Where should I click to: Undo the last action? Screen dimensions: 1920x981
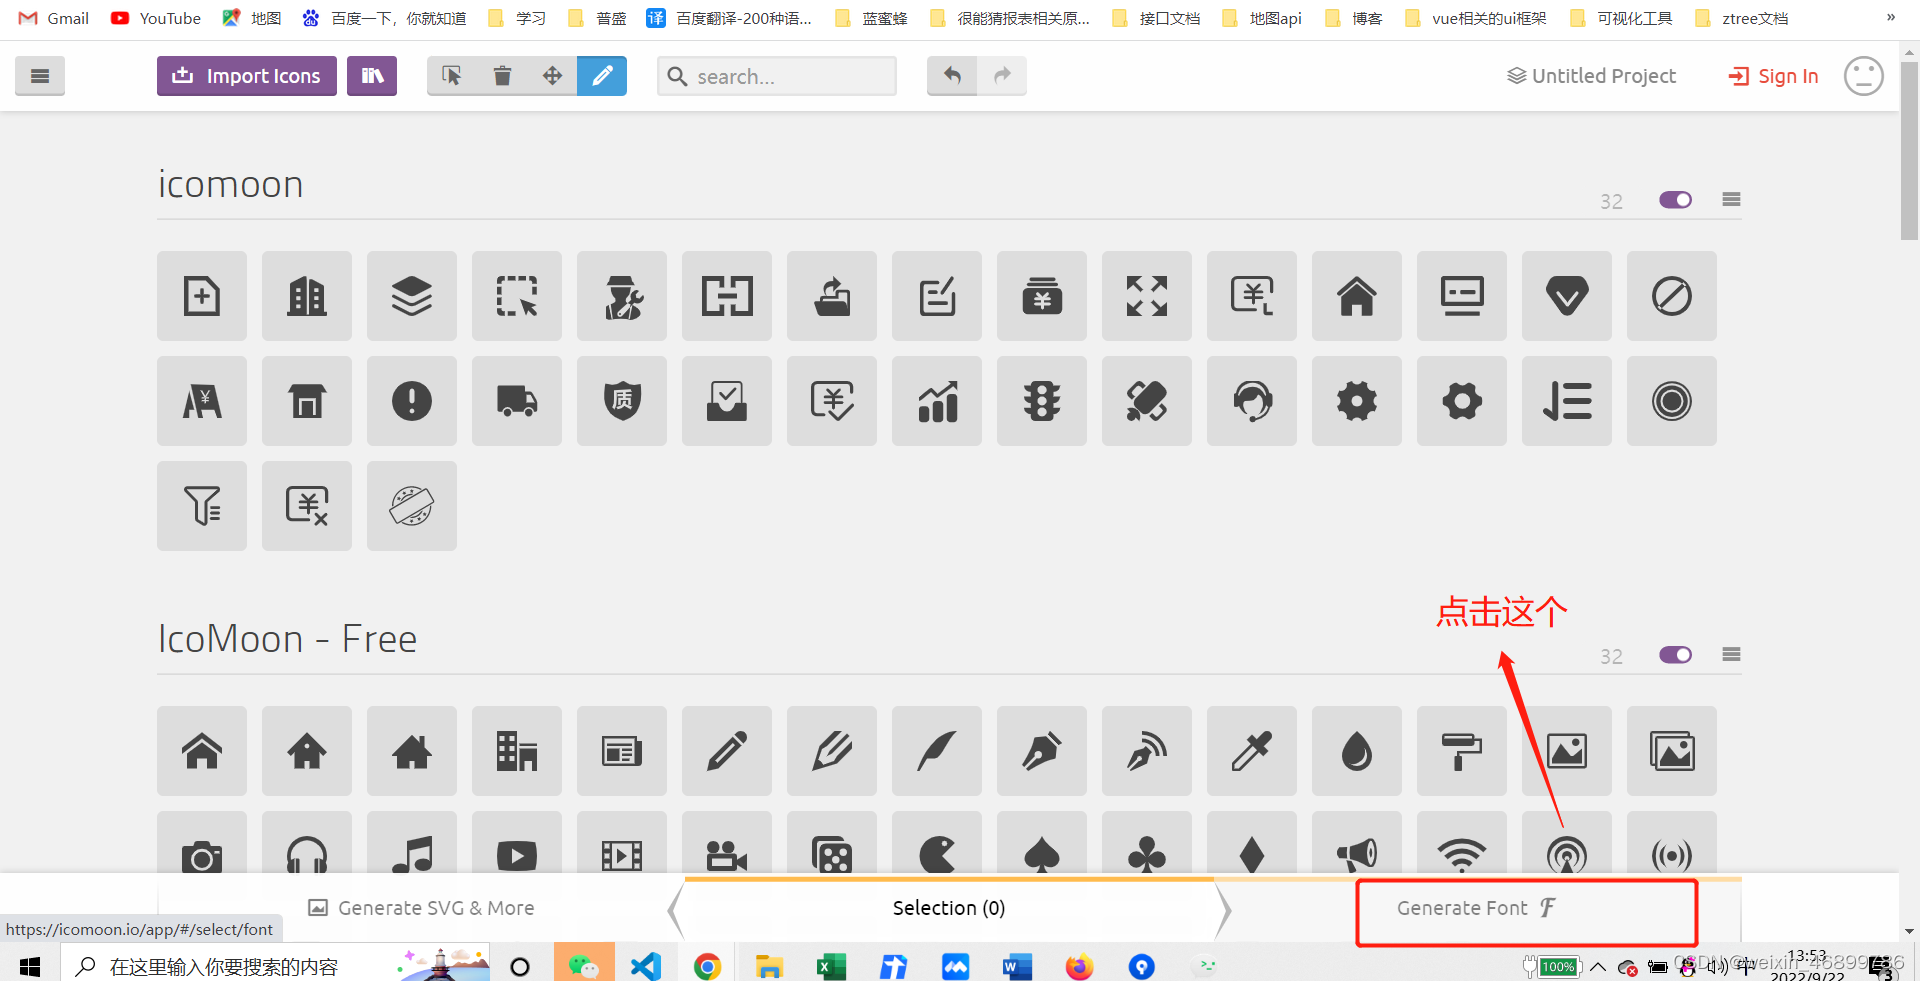(952, 76)
